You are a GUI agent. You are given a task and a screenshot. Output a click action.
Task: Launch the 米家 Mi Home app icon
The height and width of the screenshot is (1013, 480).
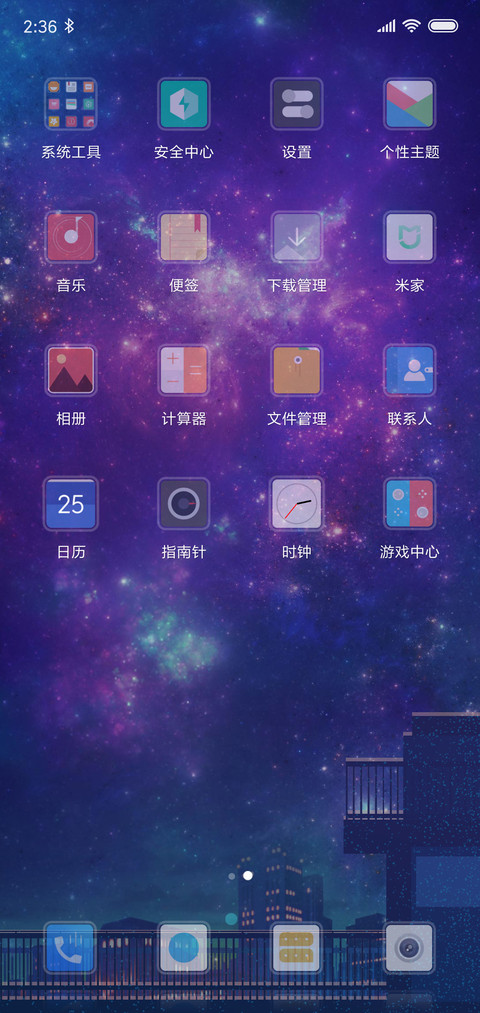pyautogui.click(x=410, y=237)
